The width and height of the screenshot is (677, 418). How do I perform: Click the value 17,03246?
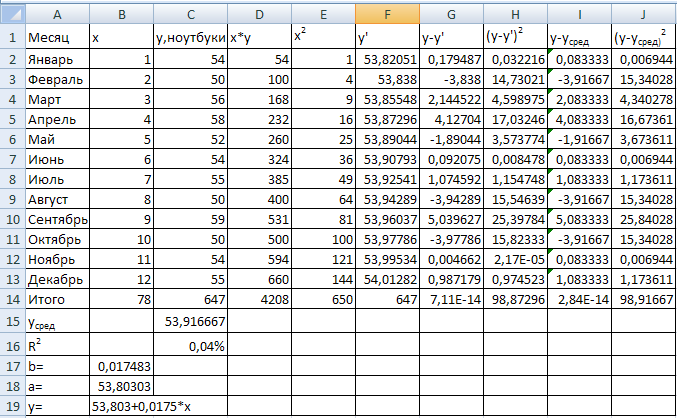tap(515, 119)
